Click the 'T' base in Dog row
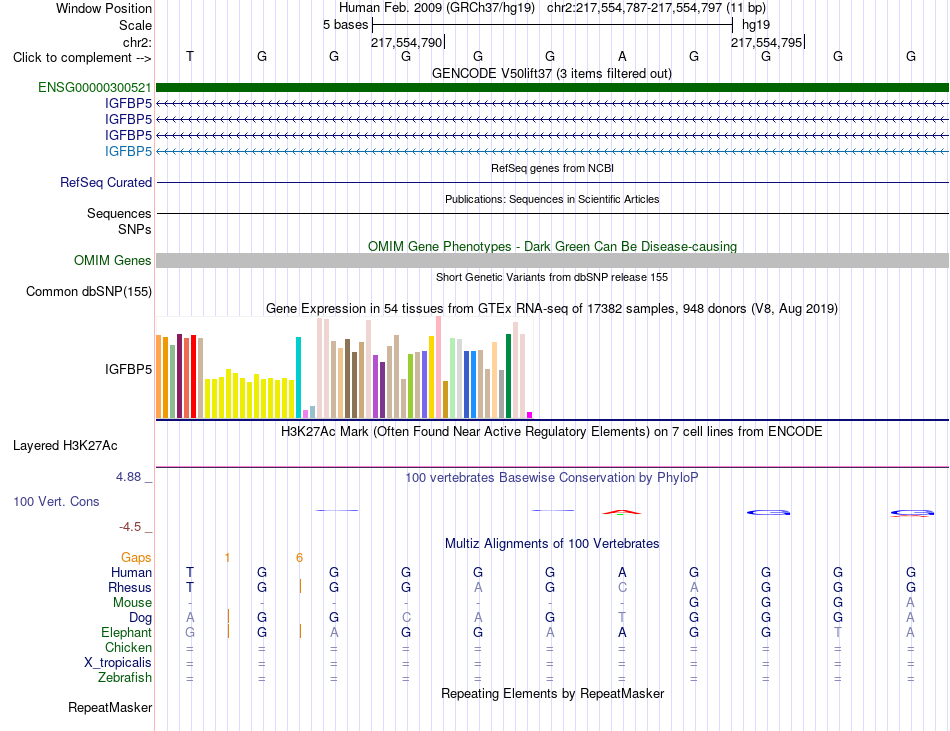This screenshot has width=950, height=731. click(x=622, y=618)
